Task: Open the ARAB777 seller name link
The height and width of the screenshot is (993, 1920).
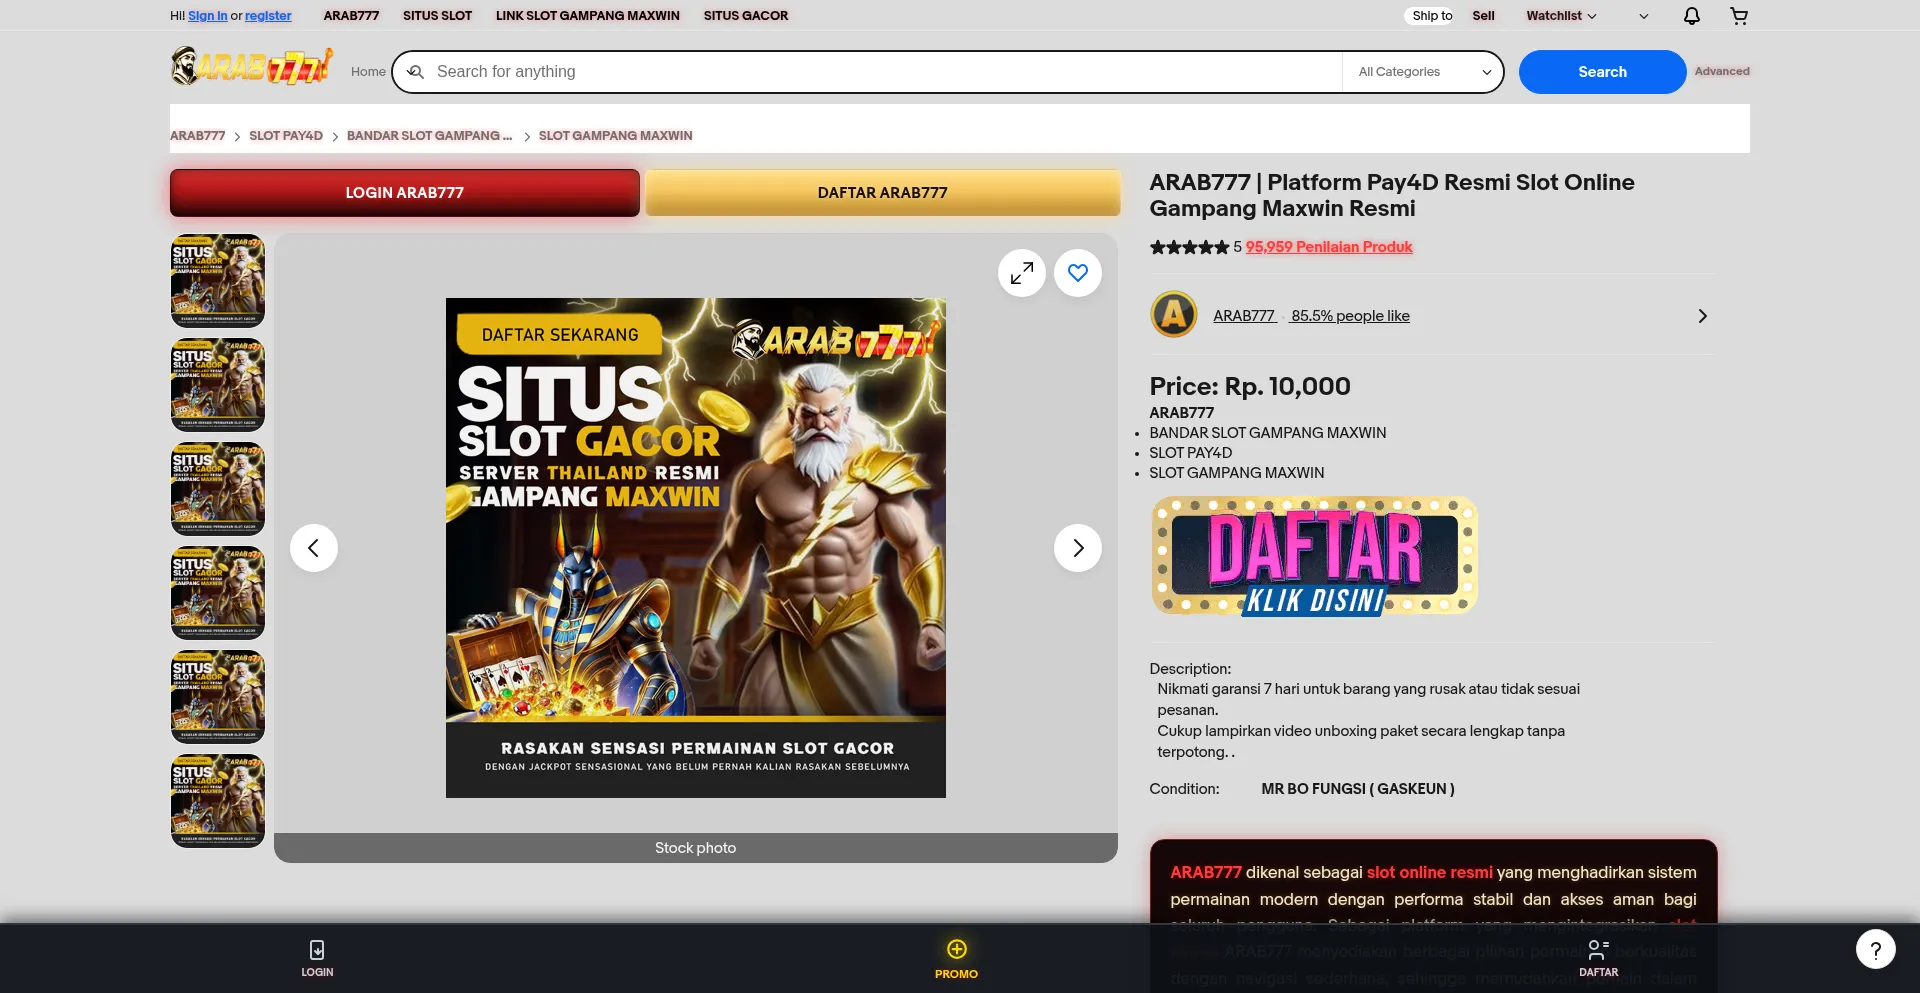Action: click(1244, 316)
